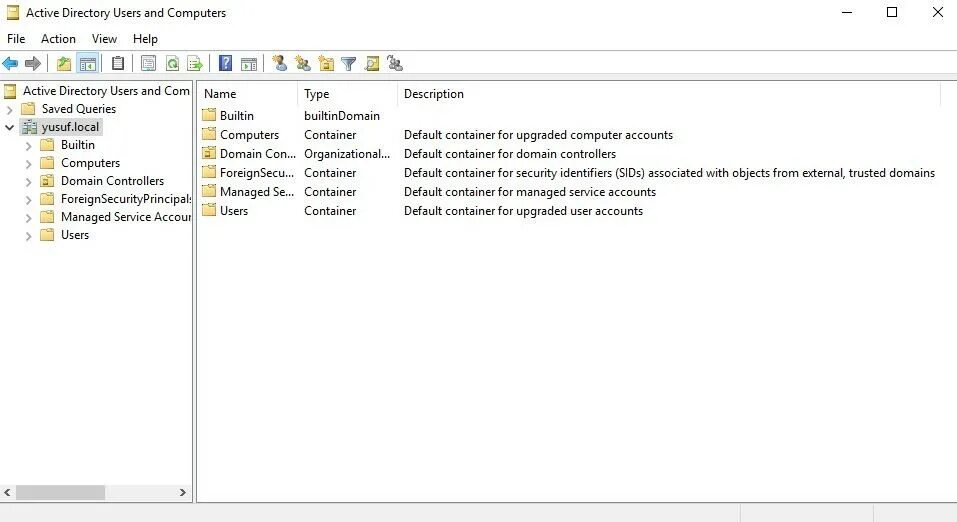Click Computers folder icon in list pane
Screen dimensions: 957x522
point(209,134)
